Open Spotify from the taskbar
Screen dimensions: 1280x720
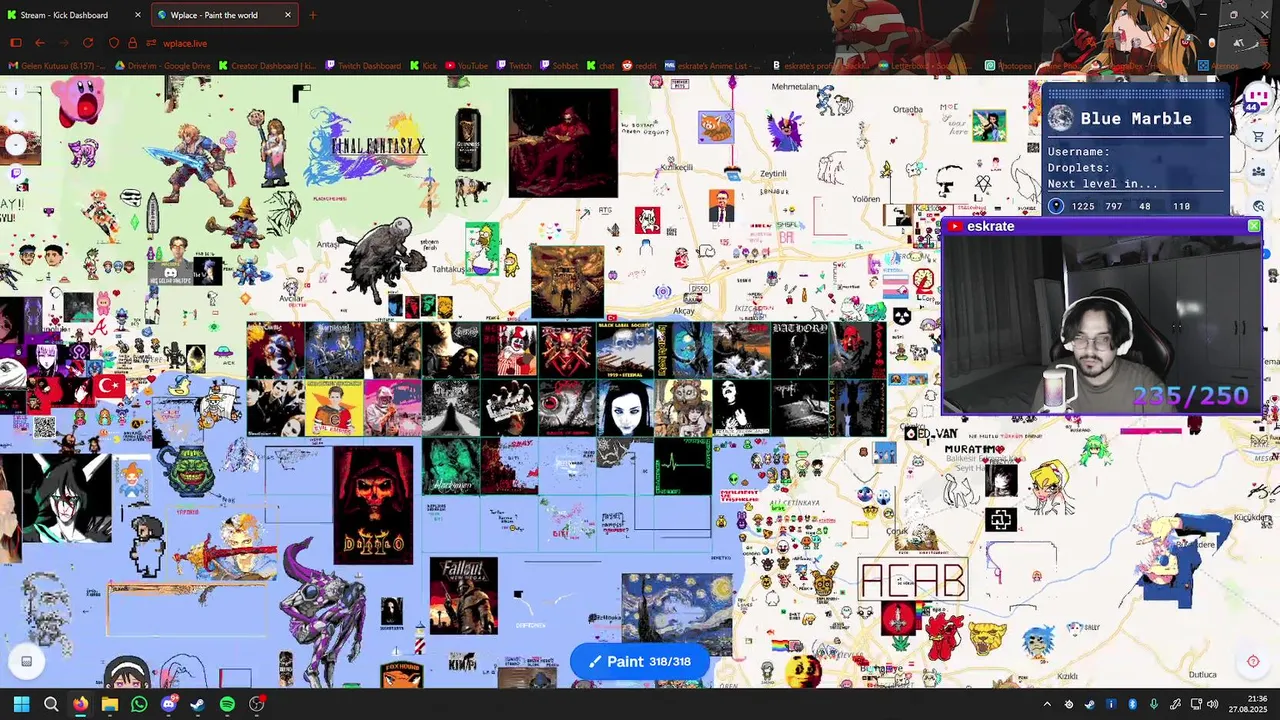(227, 704)
